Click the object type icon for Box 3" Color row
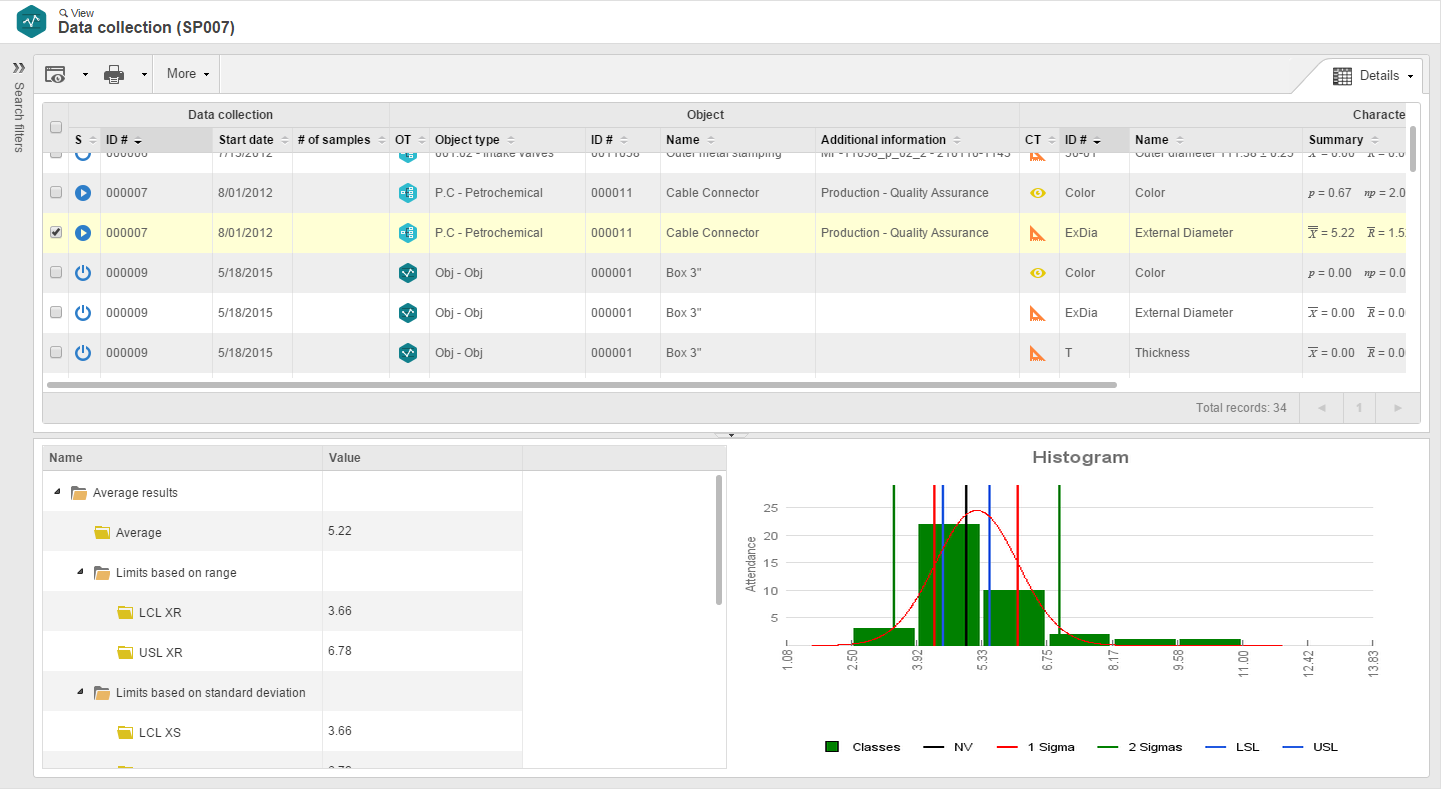This screenshot has height=789, width=1441. 407,273
